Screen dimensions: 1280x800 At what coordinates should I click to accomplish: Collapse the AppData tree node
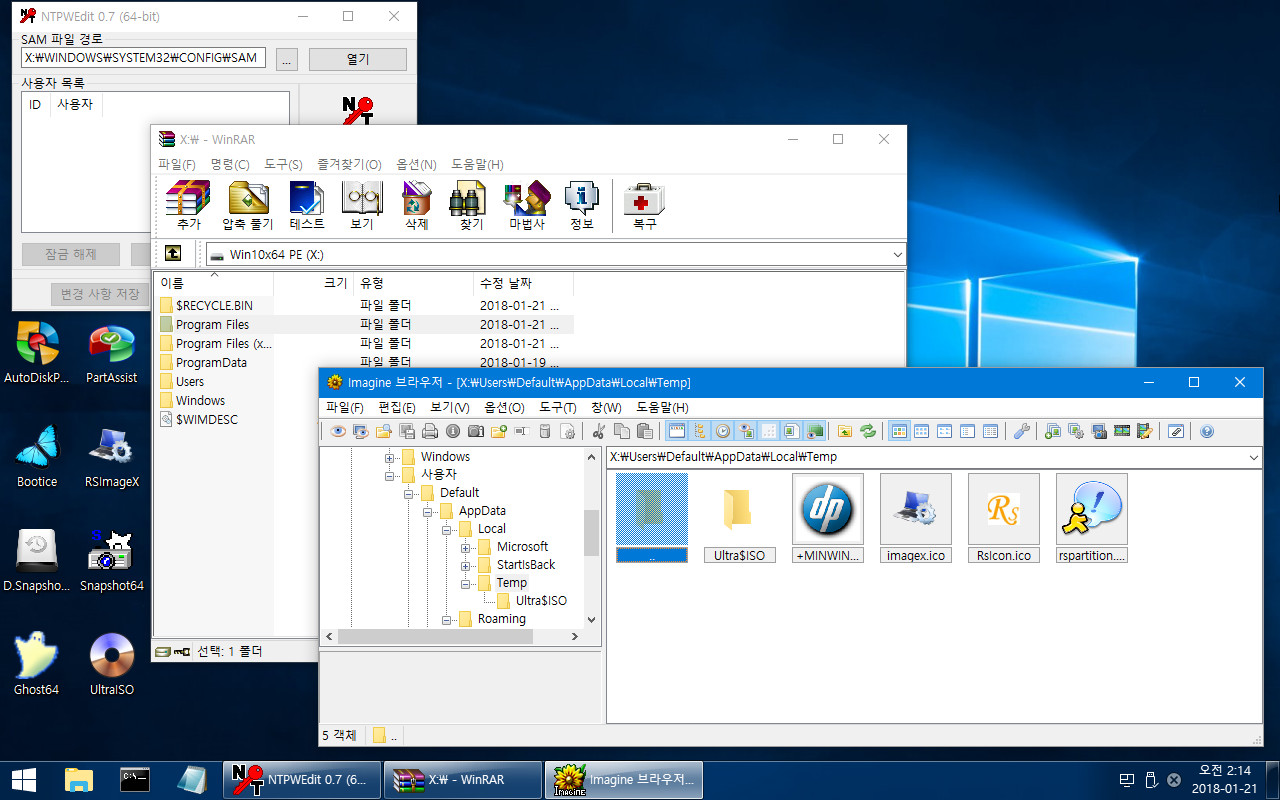tap(428, 511)
